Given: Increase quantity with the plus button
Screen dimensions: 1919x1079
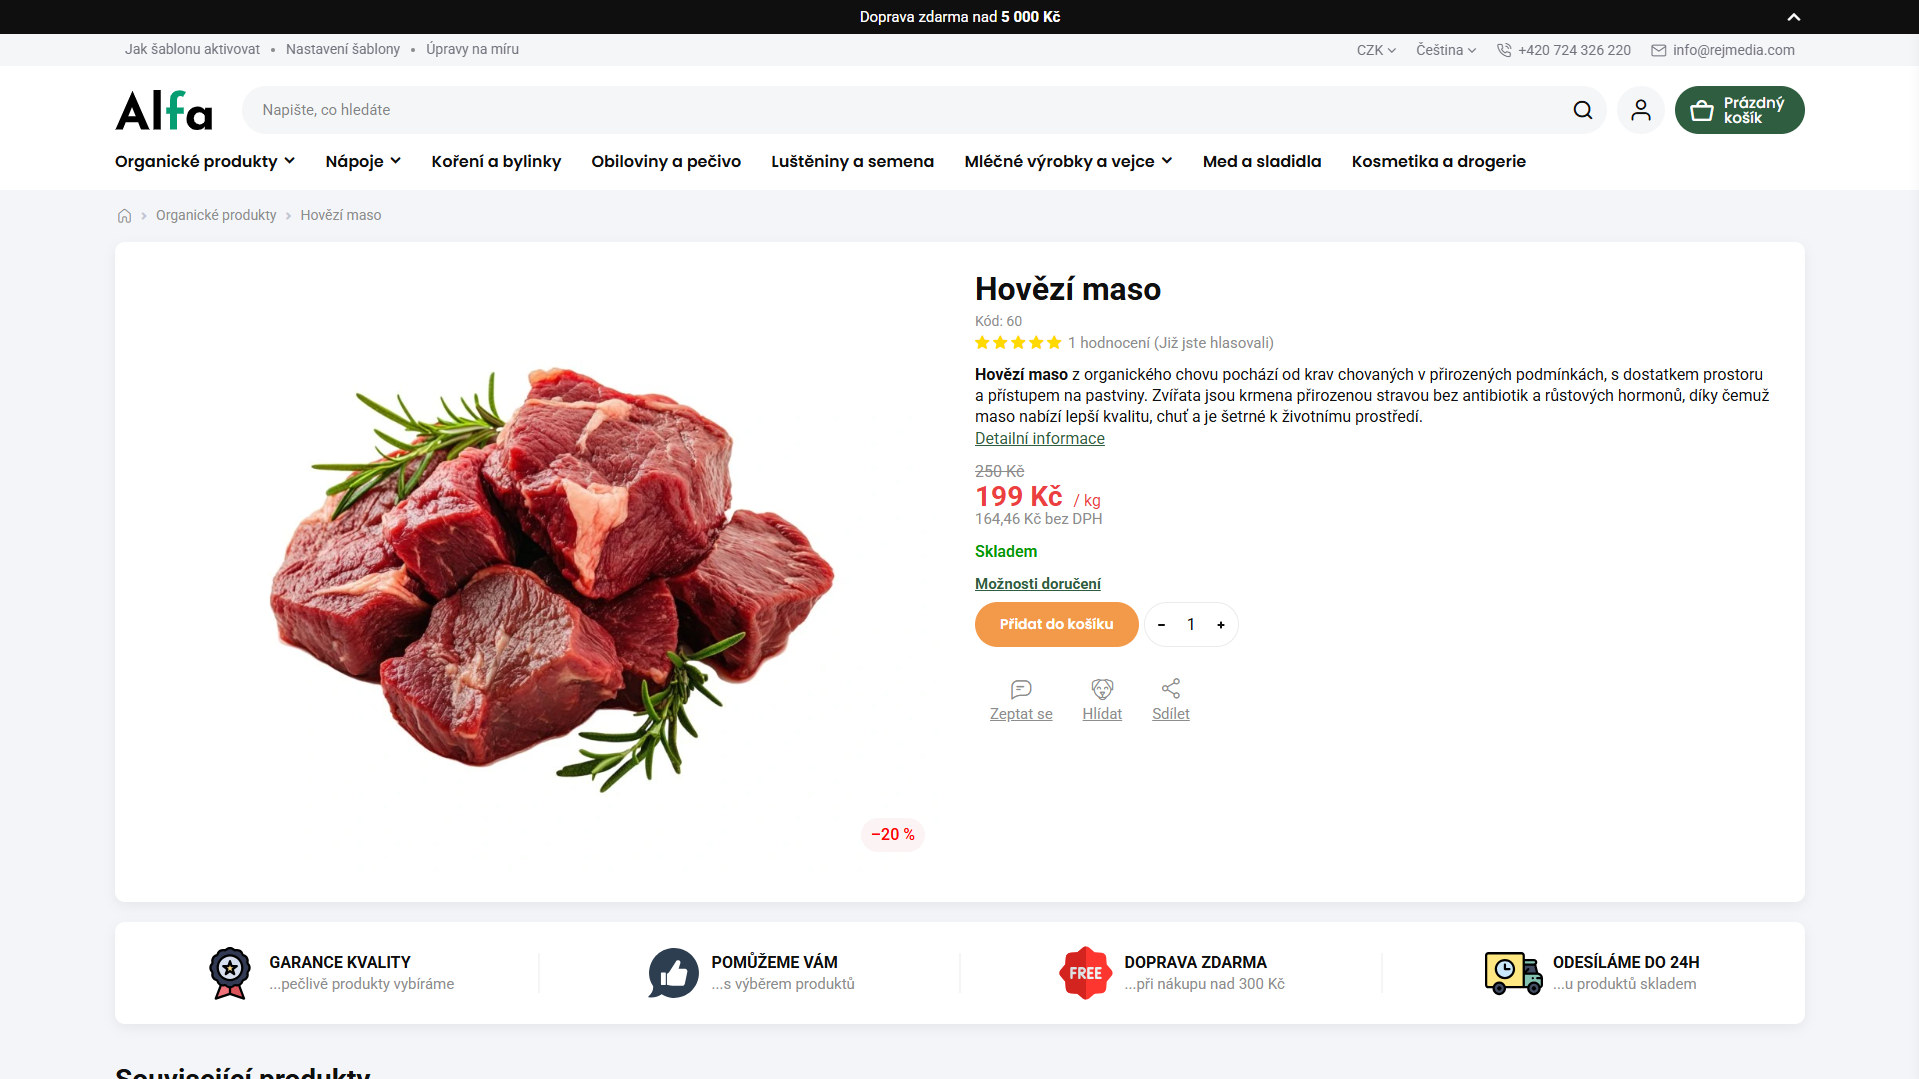Looking at the screenshot, I should [1221, 625].
